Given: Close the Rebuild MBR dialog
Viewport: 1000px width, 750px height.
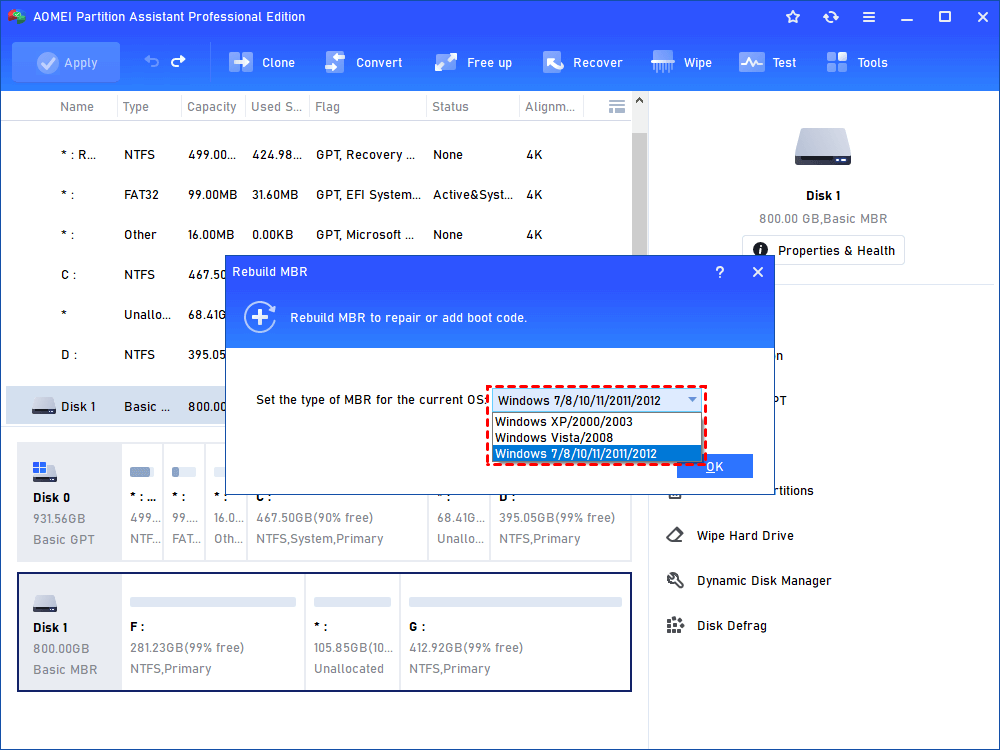Looking at the screenshot, I should tap(758, 272).
